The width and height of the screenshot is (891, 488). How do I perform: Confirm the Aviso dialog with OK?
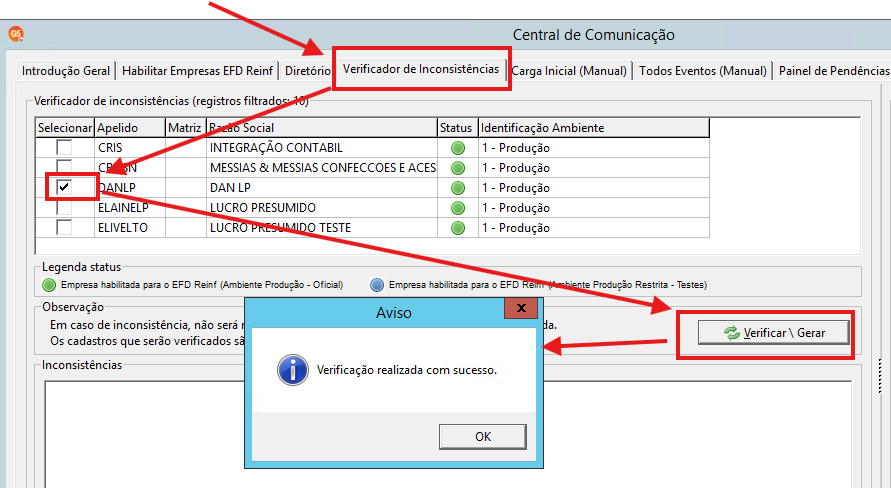click(483, 436)
